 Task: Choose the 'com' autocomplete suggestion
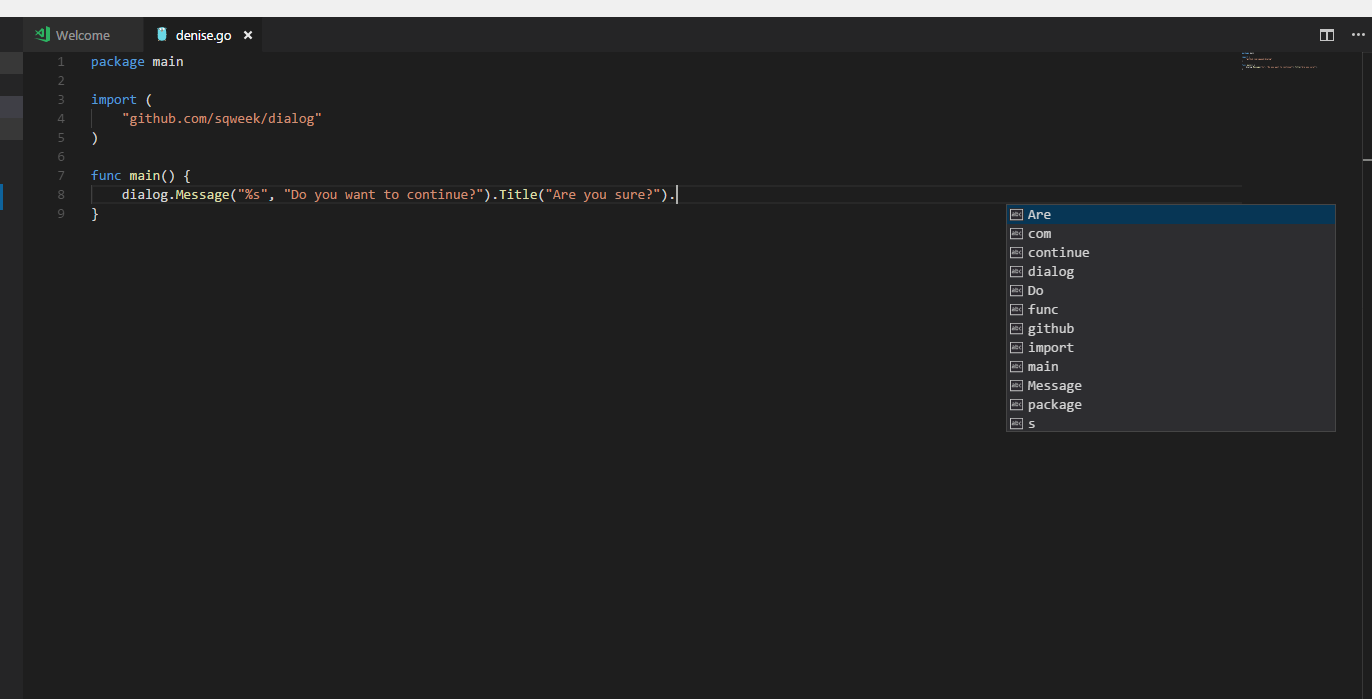1170,233
